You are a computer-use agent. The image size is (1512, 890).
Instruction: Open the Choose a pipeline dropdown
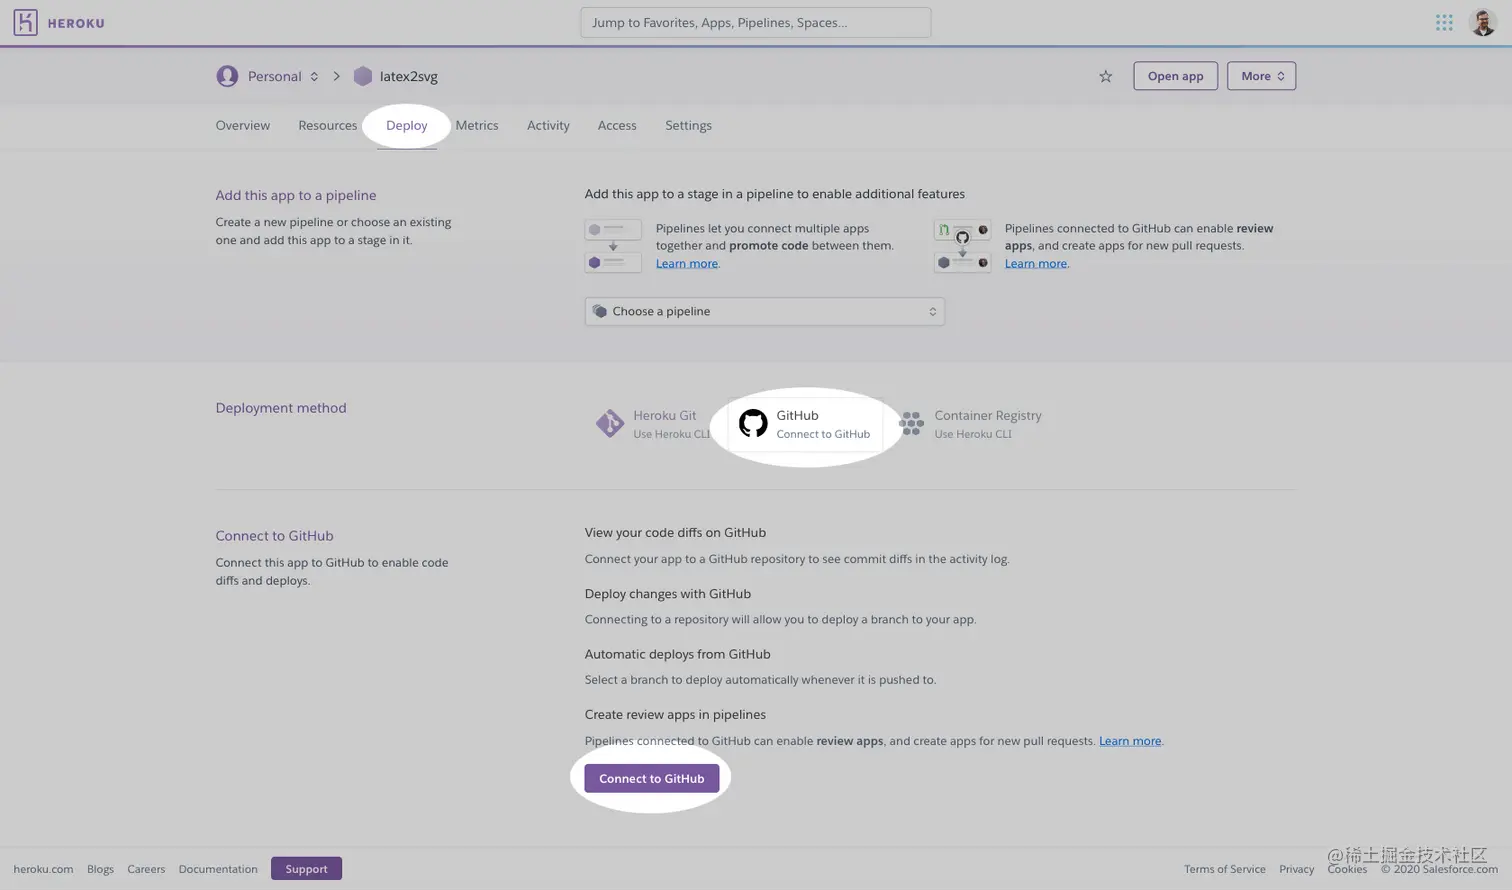764,311
